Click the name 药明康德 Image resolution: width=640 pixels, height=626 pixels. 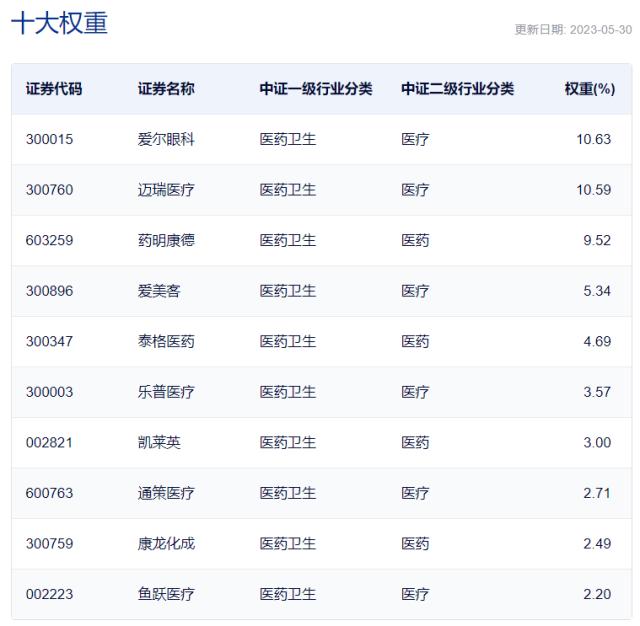166,240
